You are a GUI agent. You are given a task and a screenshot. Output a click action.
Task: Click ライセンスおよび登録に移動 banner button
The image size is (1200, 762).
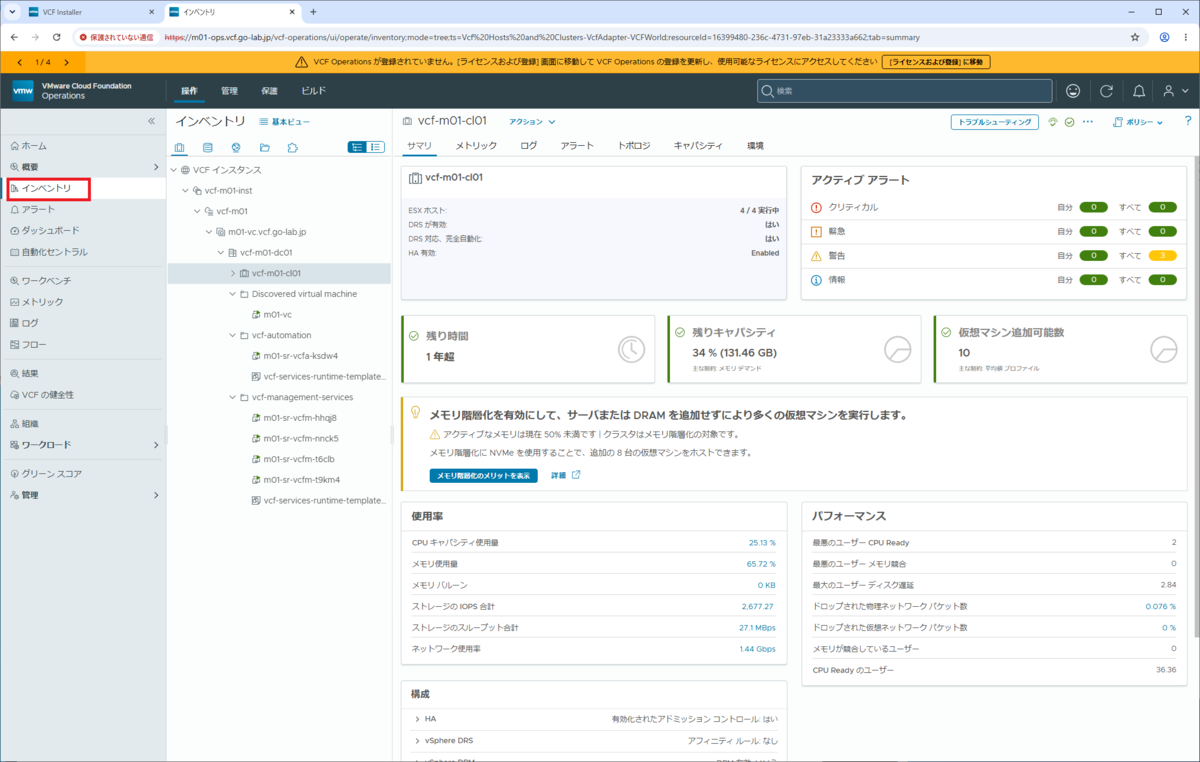[936, 62]
